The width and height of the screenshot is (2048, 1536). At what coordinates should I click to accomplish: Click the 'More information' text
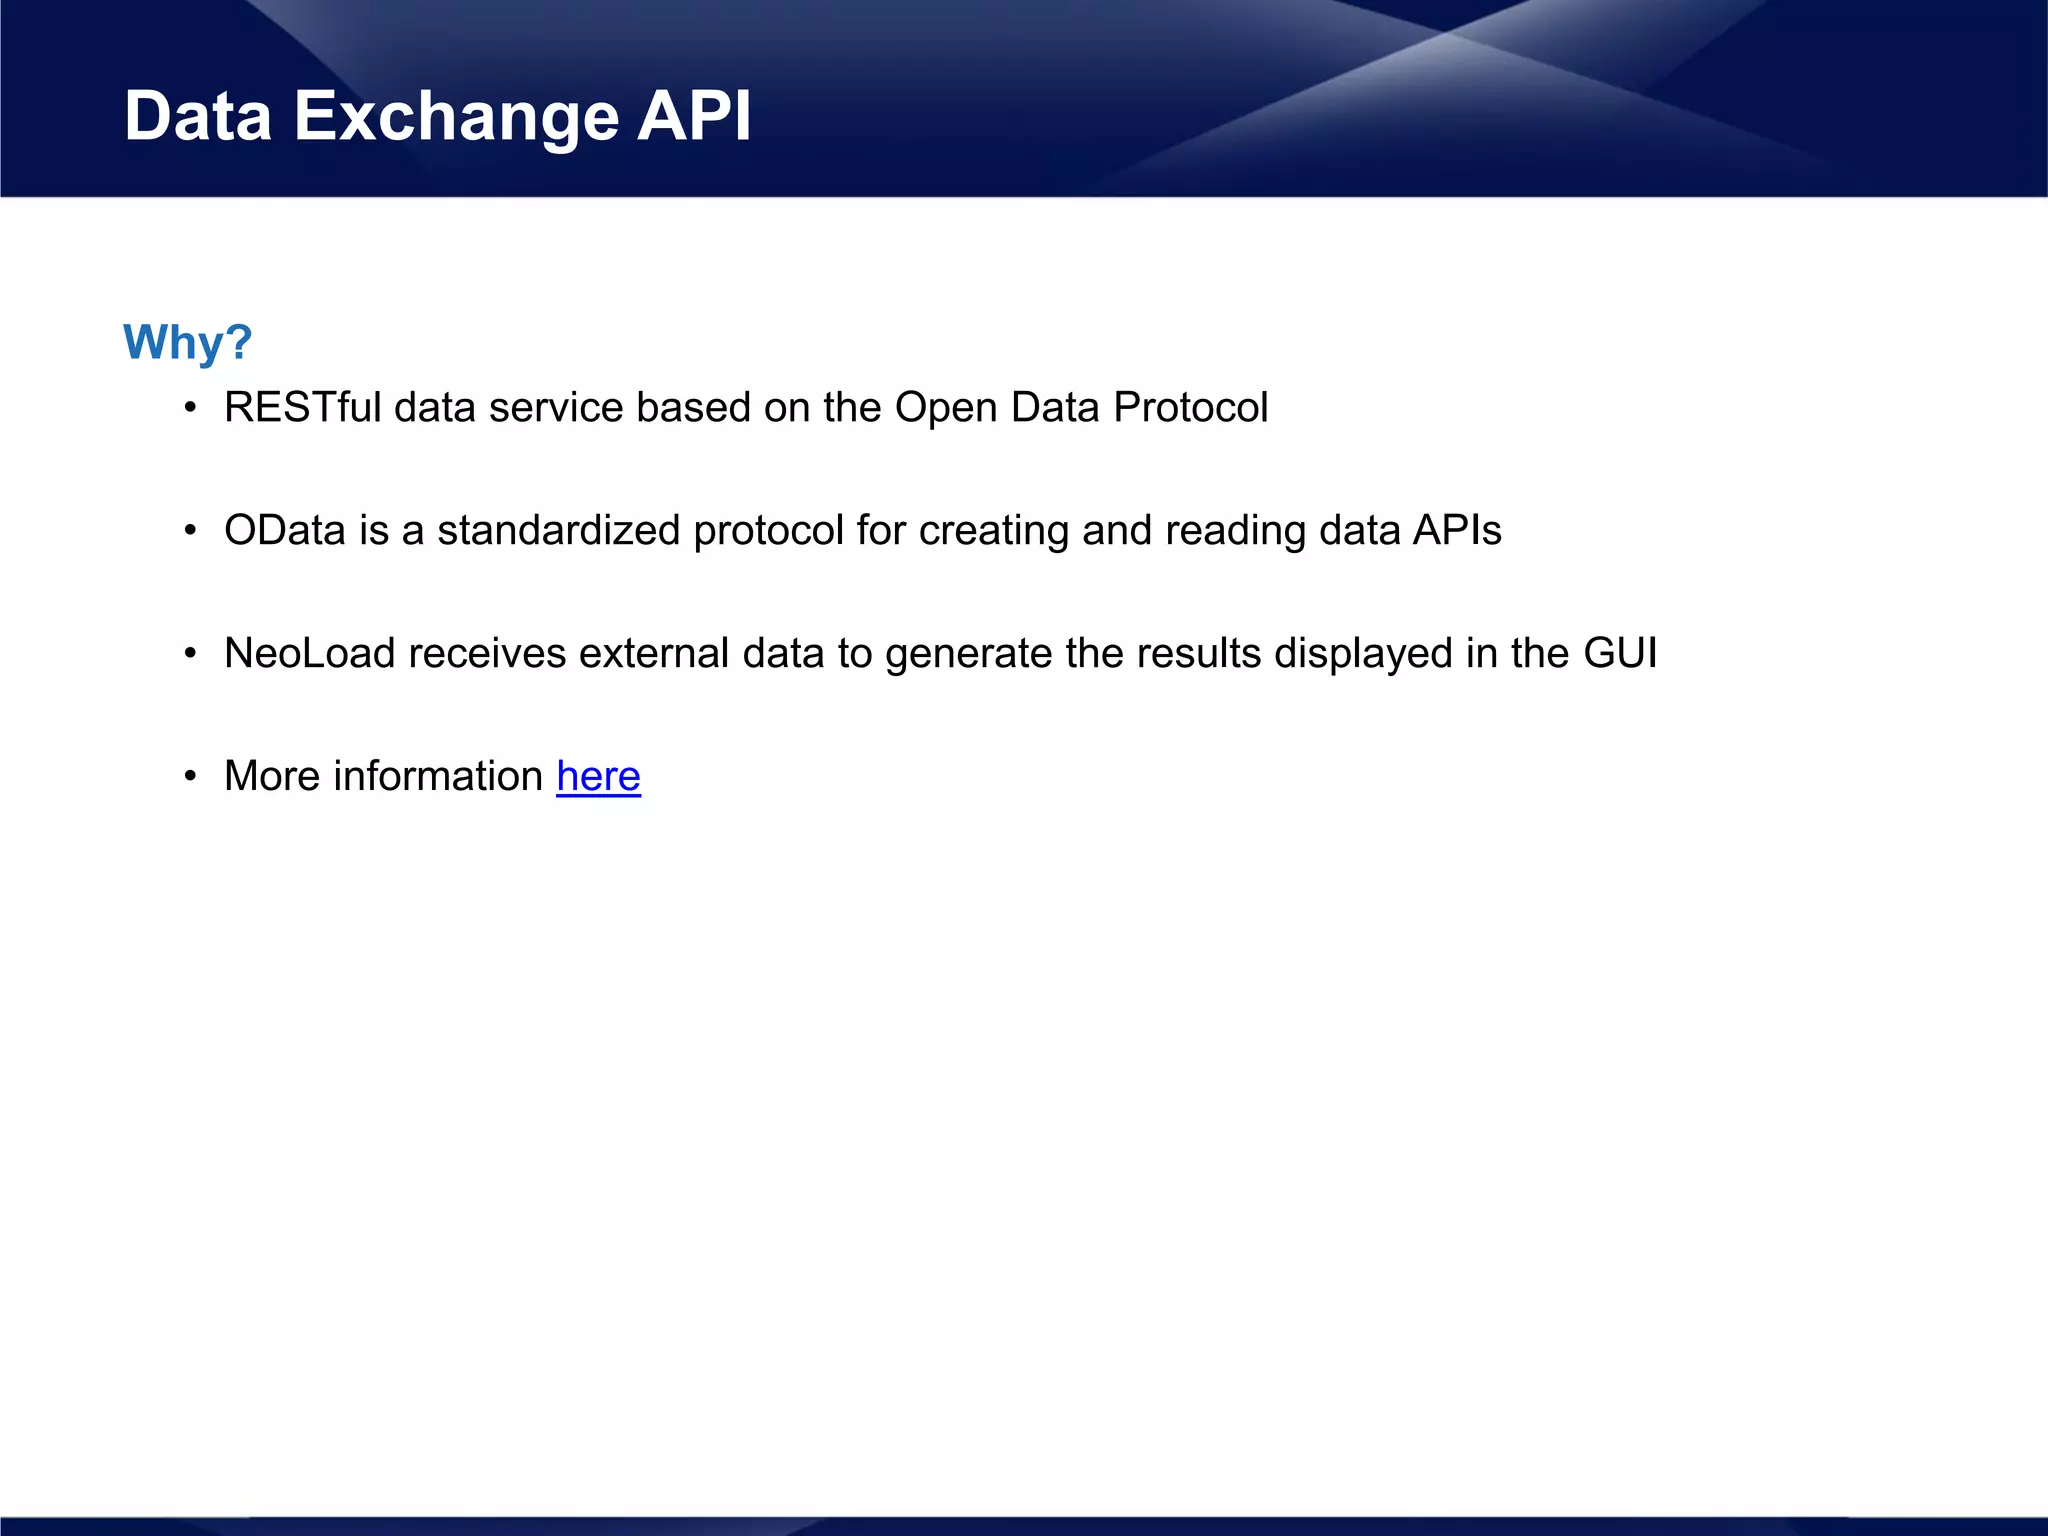pyautogui.click(x=383, y=776)
